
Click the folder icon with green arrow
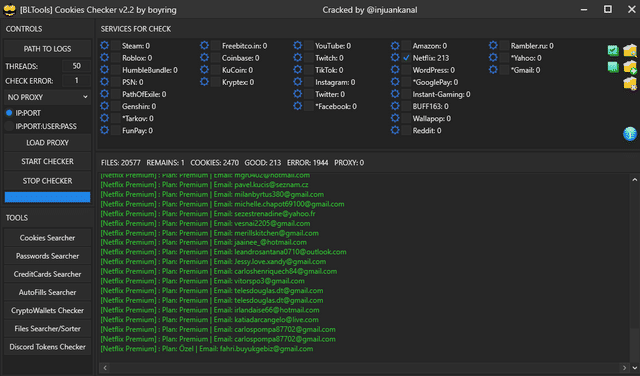(x=630, y=67)
